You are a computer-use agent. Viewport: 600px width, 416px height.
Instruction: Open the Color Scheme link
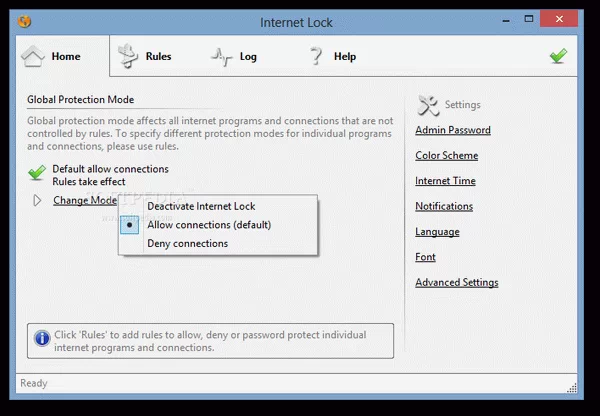(x=447, y=155)
